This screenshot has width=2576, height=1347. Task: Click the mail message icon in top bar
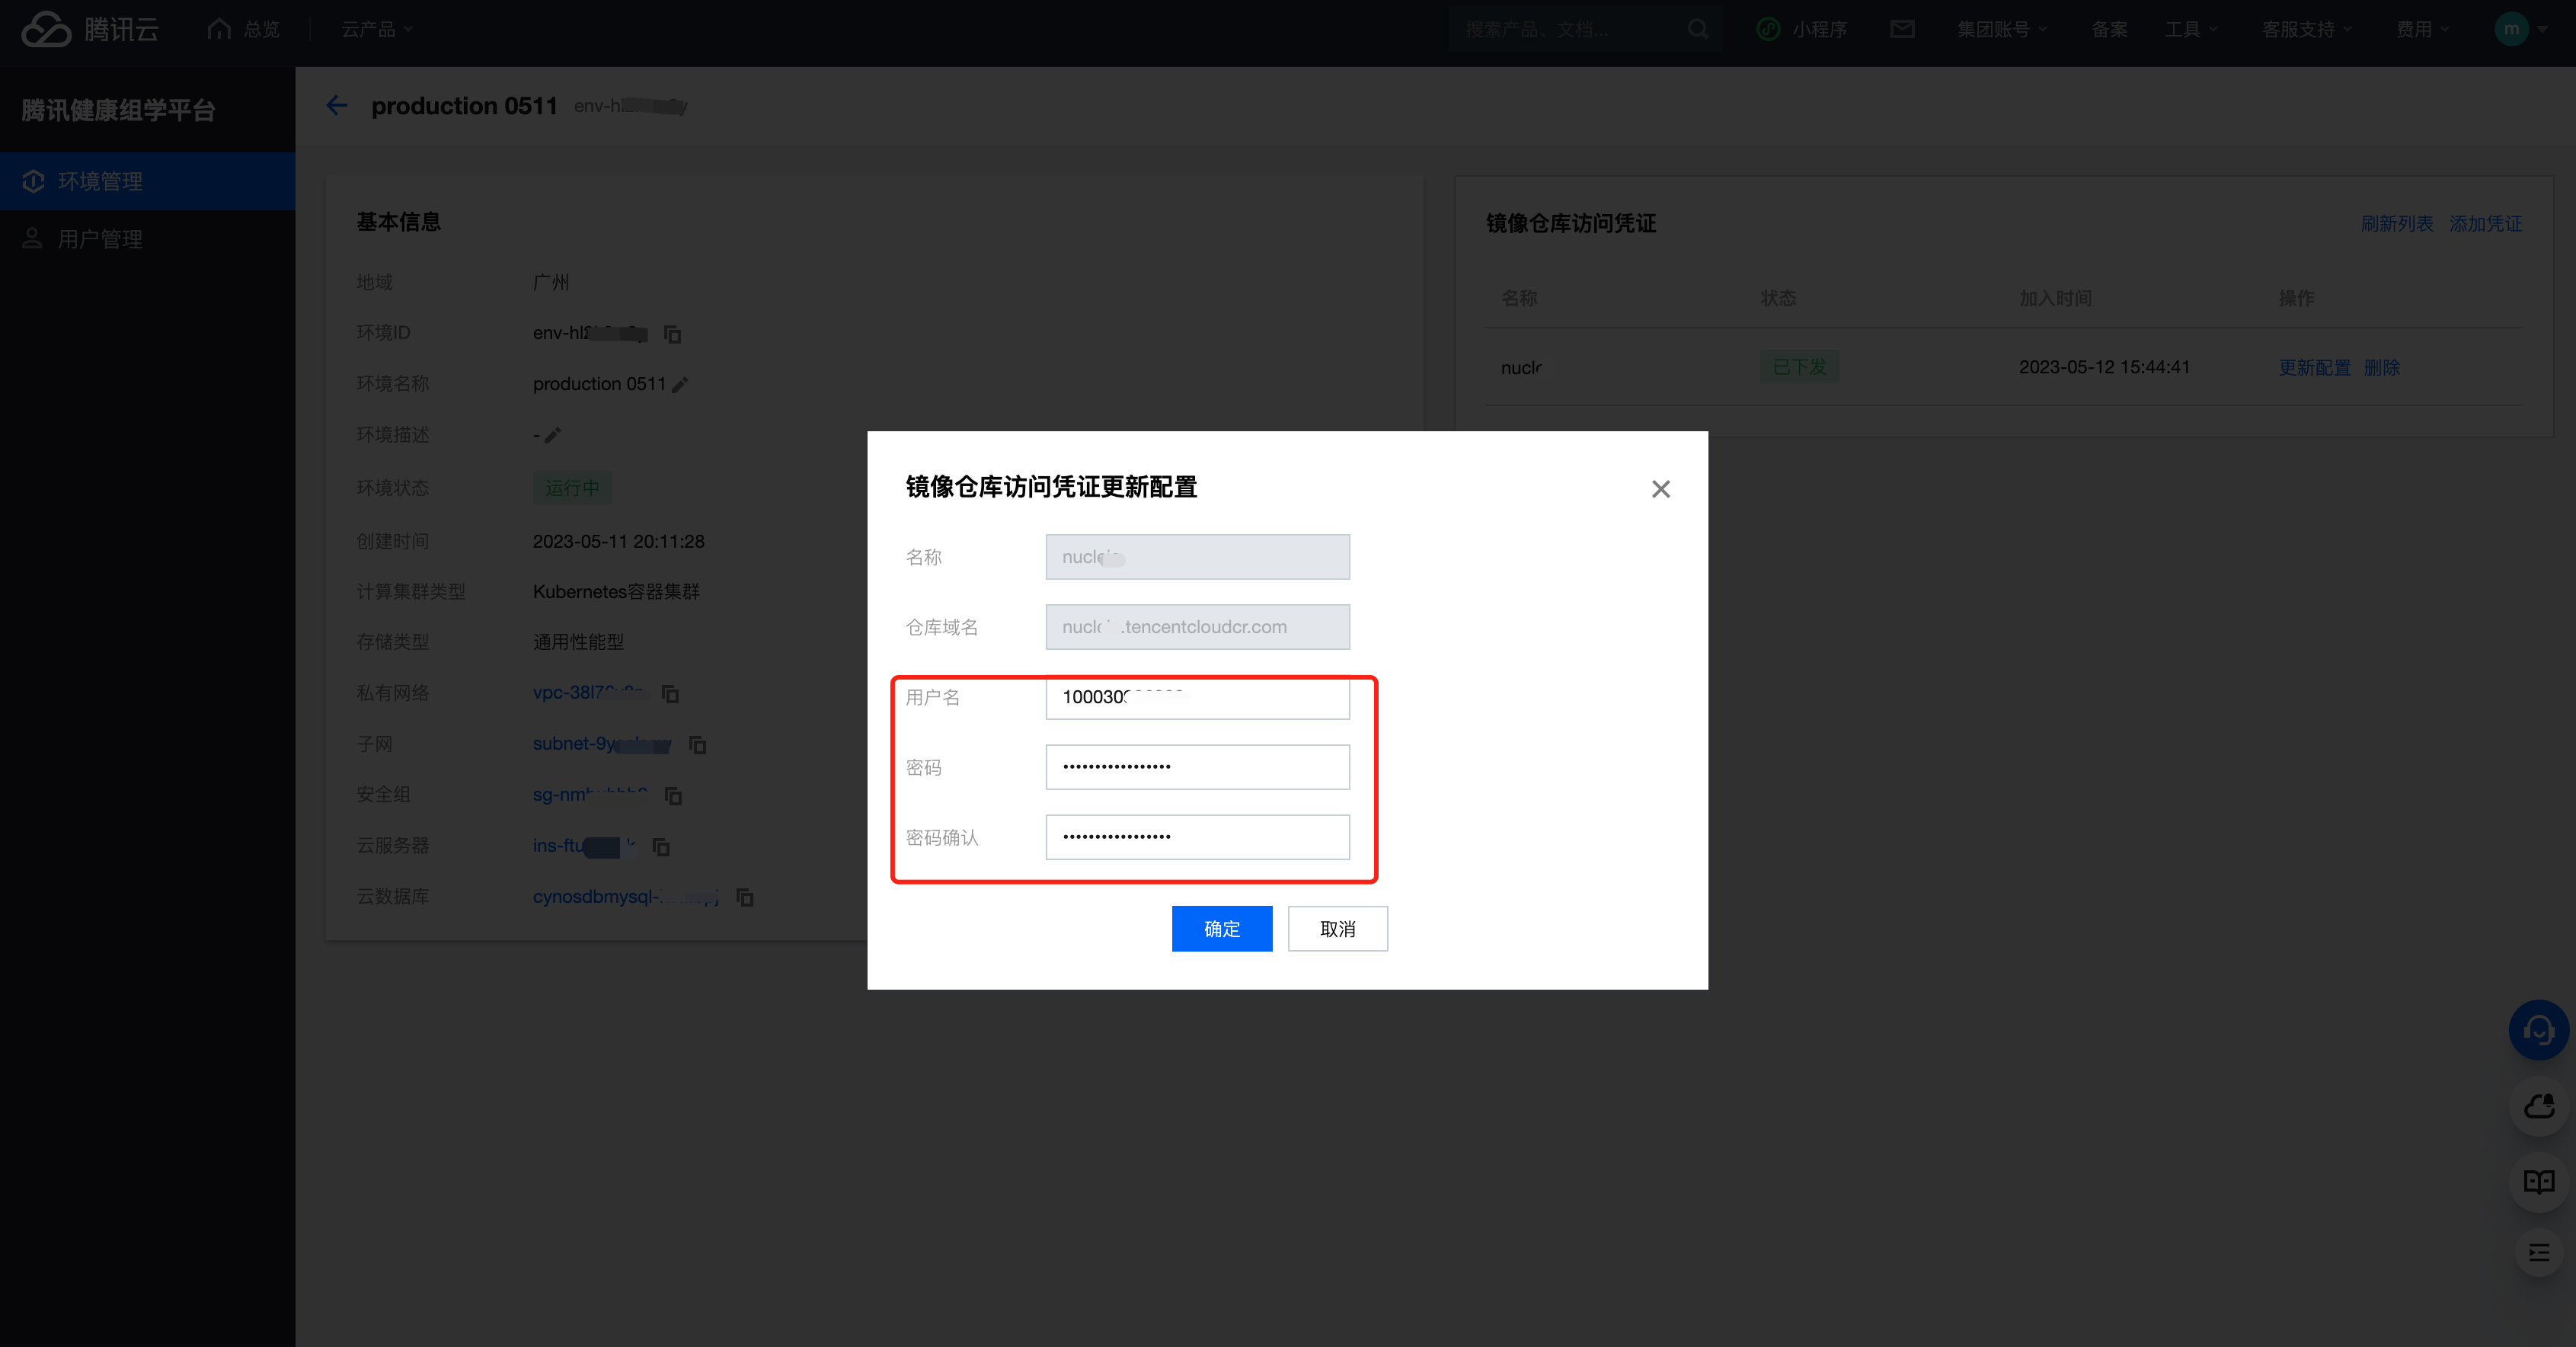(x=1902, y=29)
